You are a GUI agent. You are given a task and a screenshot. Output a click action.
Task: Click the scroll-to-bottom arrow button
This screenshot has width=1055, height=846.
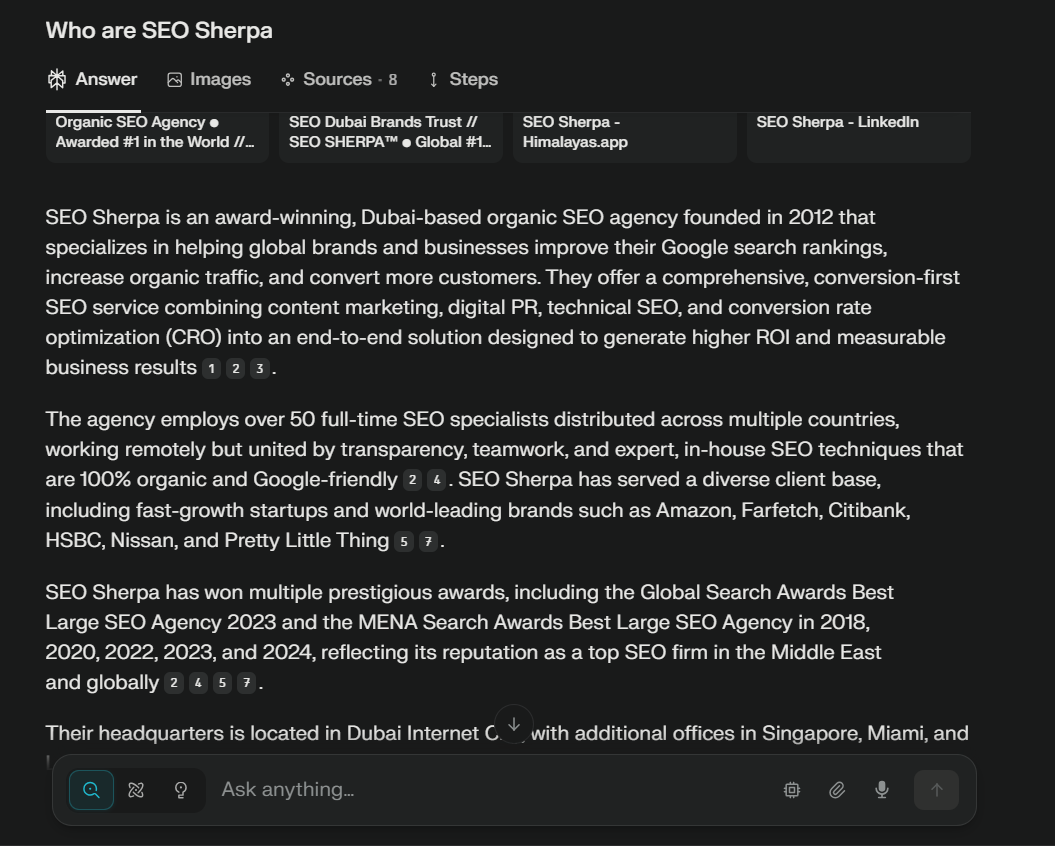pyautogui.click(x=514, y=724)
